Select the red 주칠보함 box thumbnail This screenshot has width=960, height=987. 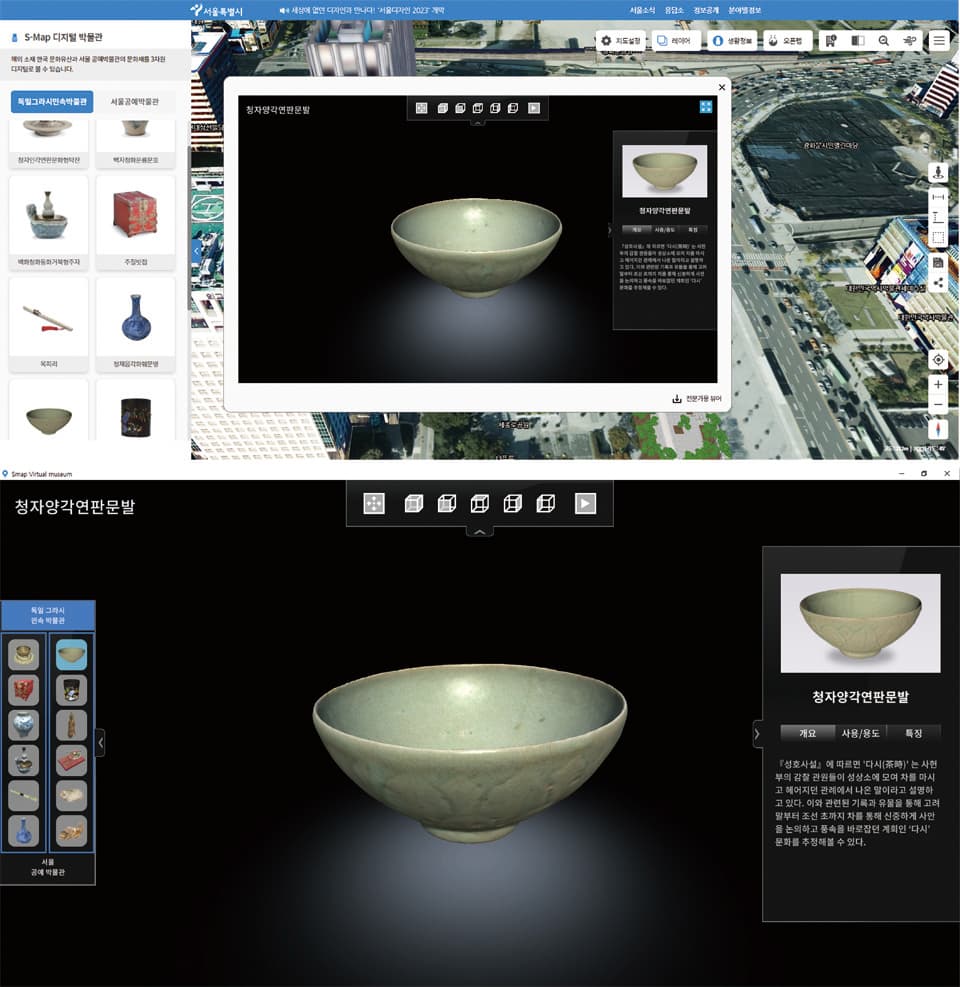pyautogui.click(x=135, y=223)
